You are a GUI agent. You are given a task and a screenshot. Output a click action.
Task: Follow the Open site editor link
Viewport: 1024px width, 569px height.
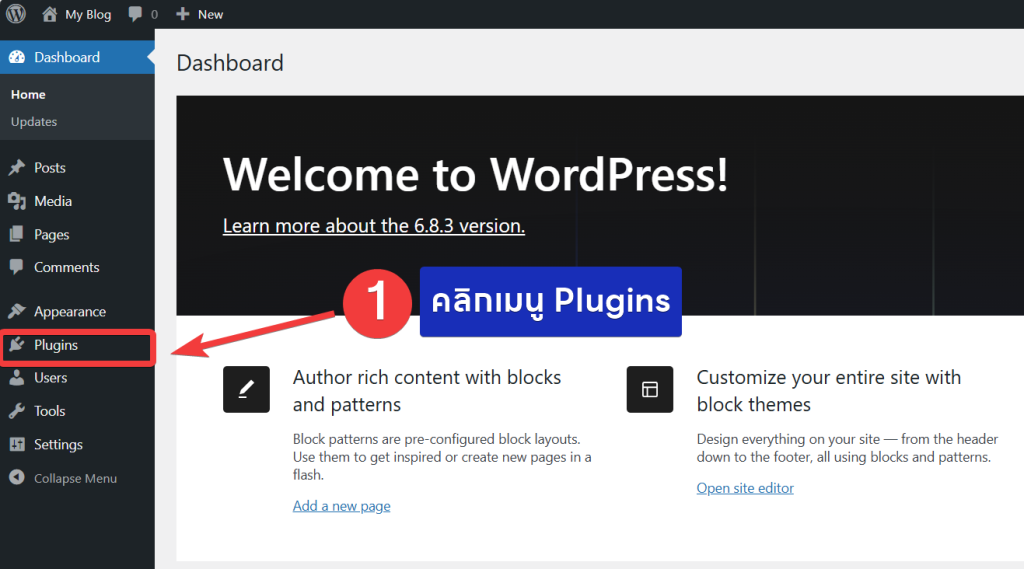745,488
